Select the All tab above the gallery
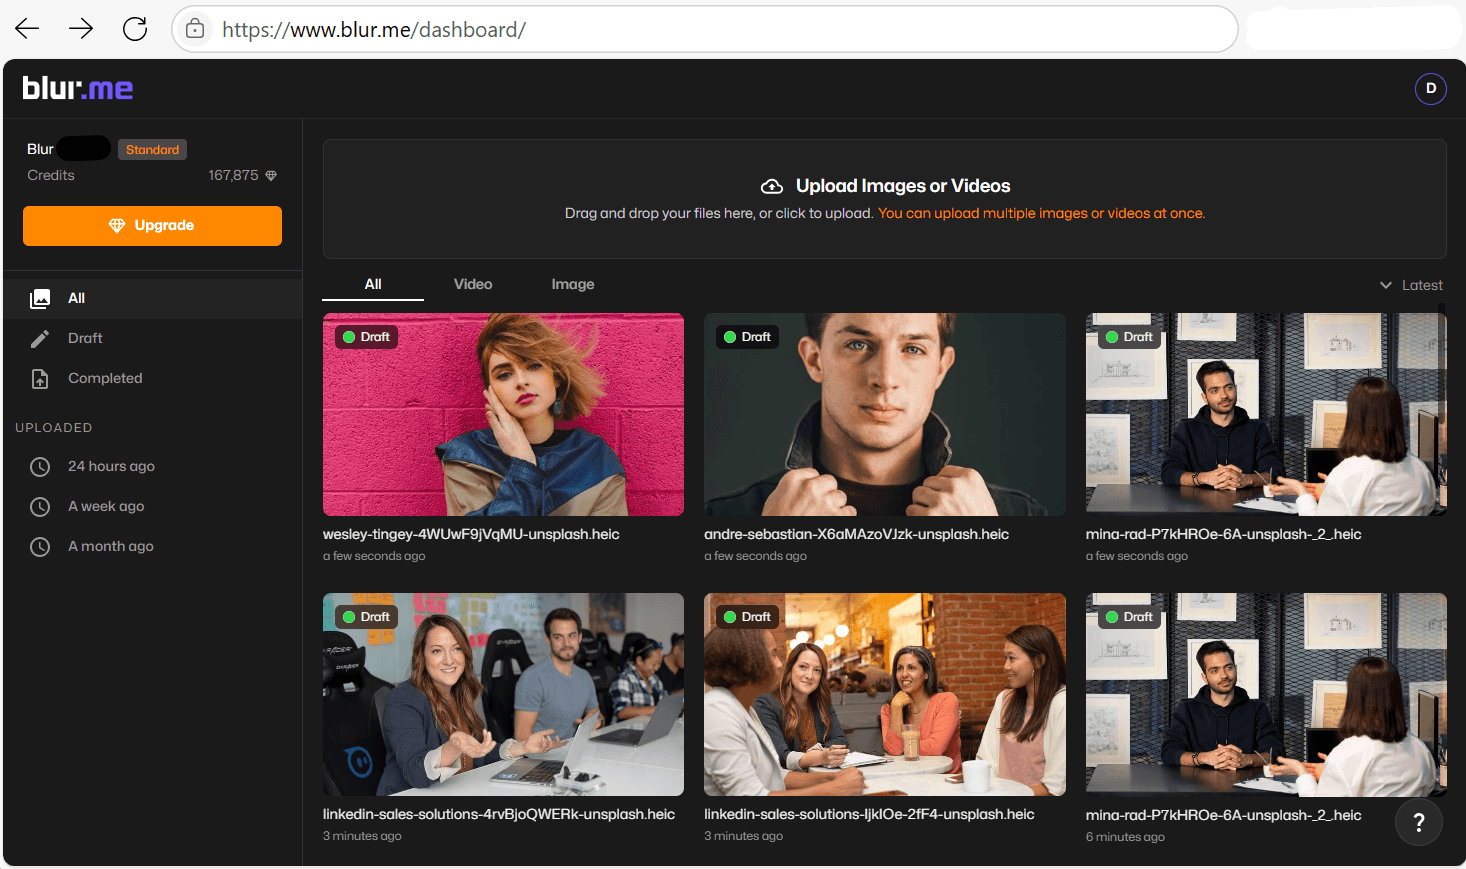Image resolution: width=1466 pixels, height=869 pixels. click(372, 284)
